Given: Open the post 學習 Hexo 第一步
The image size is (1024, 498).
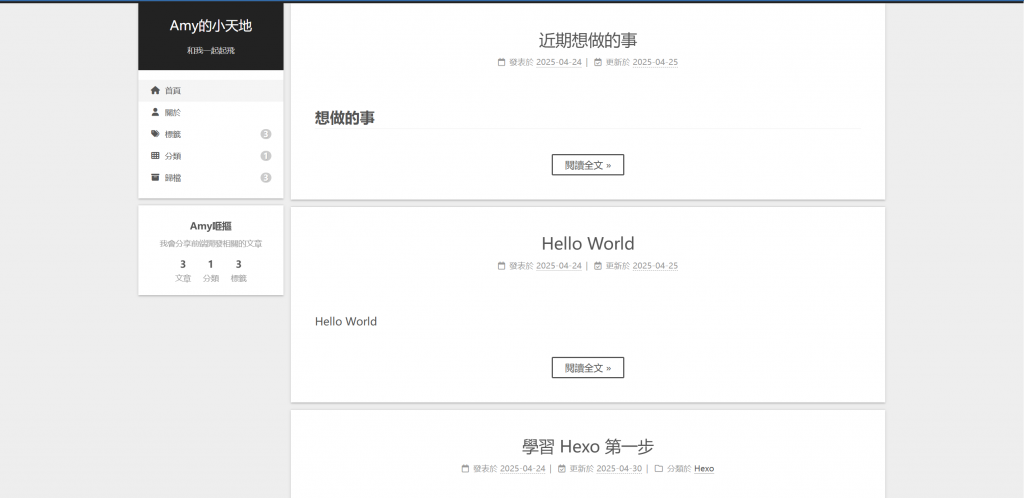Looking at the screenshot, I should 588,446.
